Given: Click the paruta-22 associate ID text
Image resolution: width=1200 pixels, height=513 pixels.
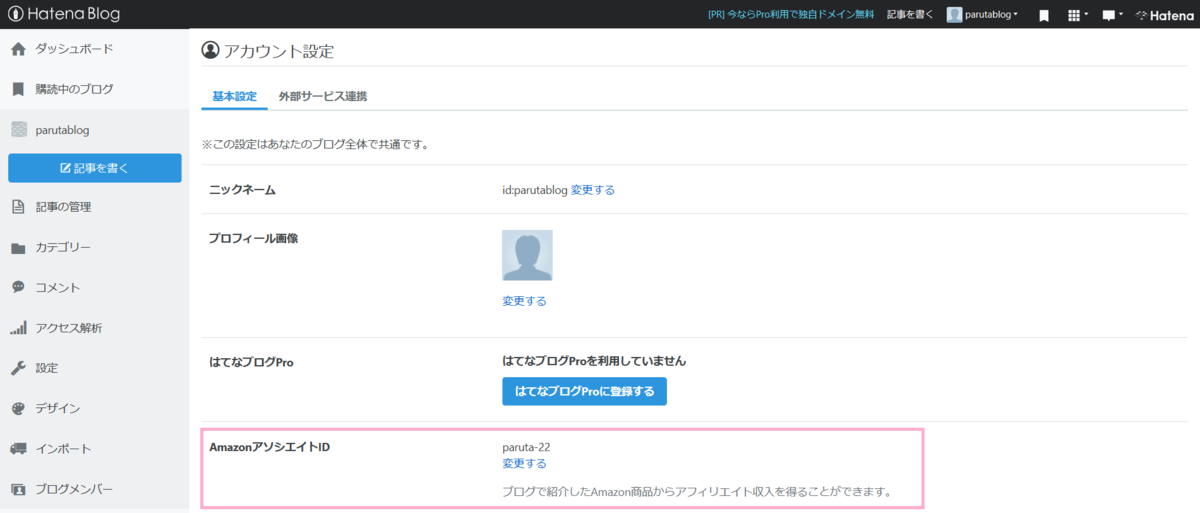Looking at the screenshot, I should pyautogui.click(x=526, y=448).
